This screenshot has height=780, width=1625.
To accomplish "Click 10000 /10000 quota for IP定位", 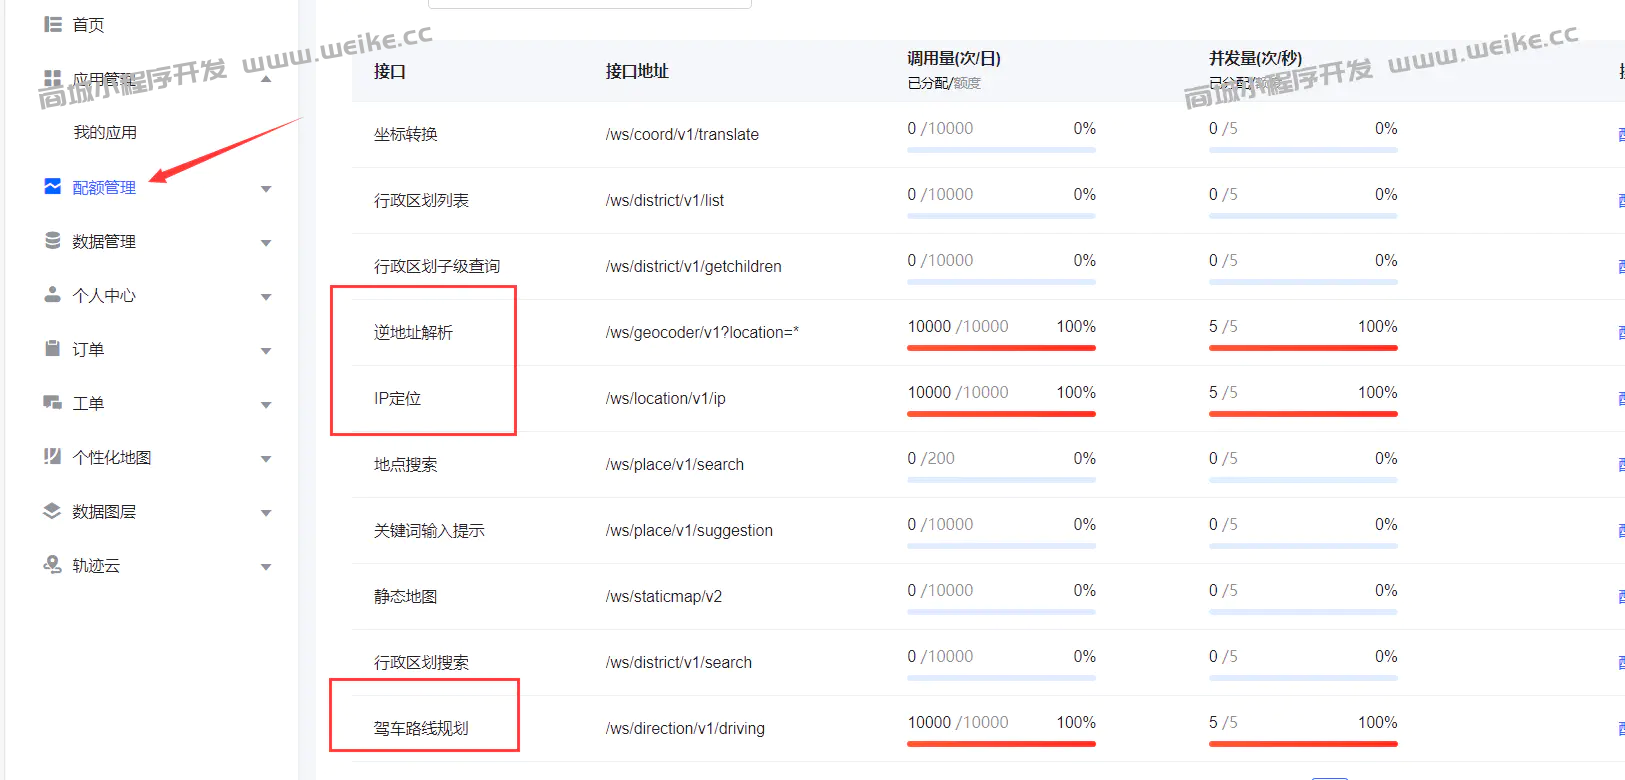I will click(958, 392).
